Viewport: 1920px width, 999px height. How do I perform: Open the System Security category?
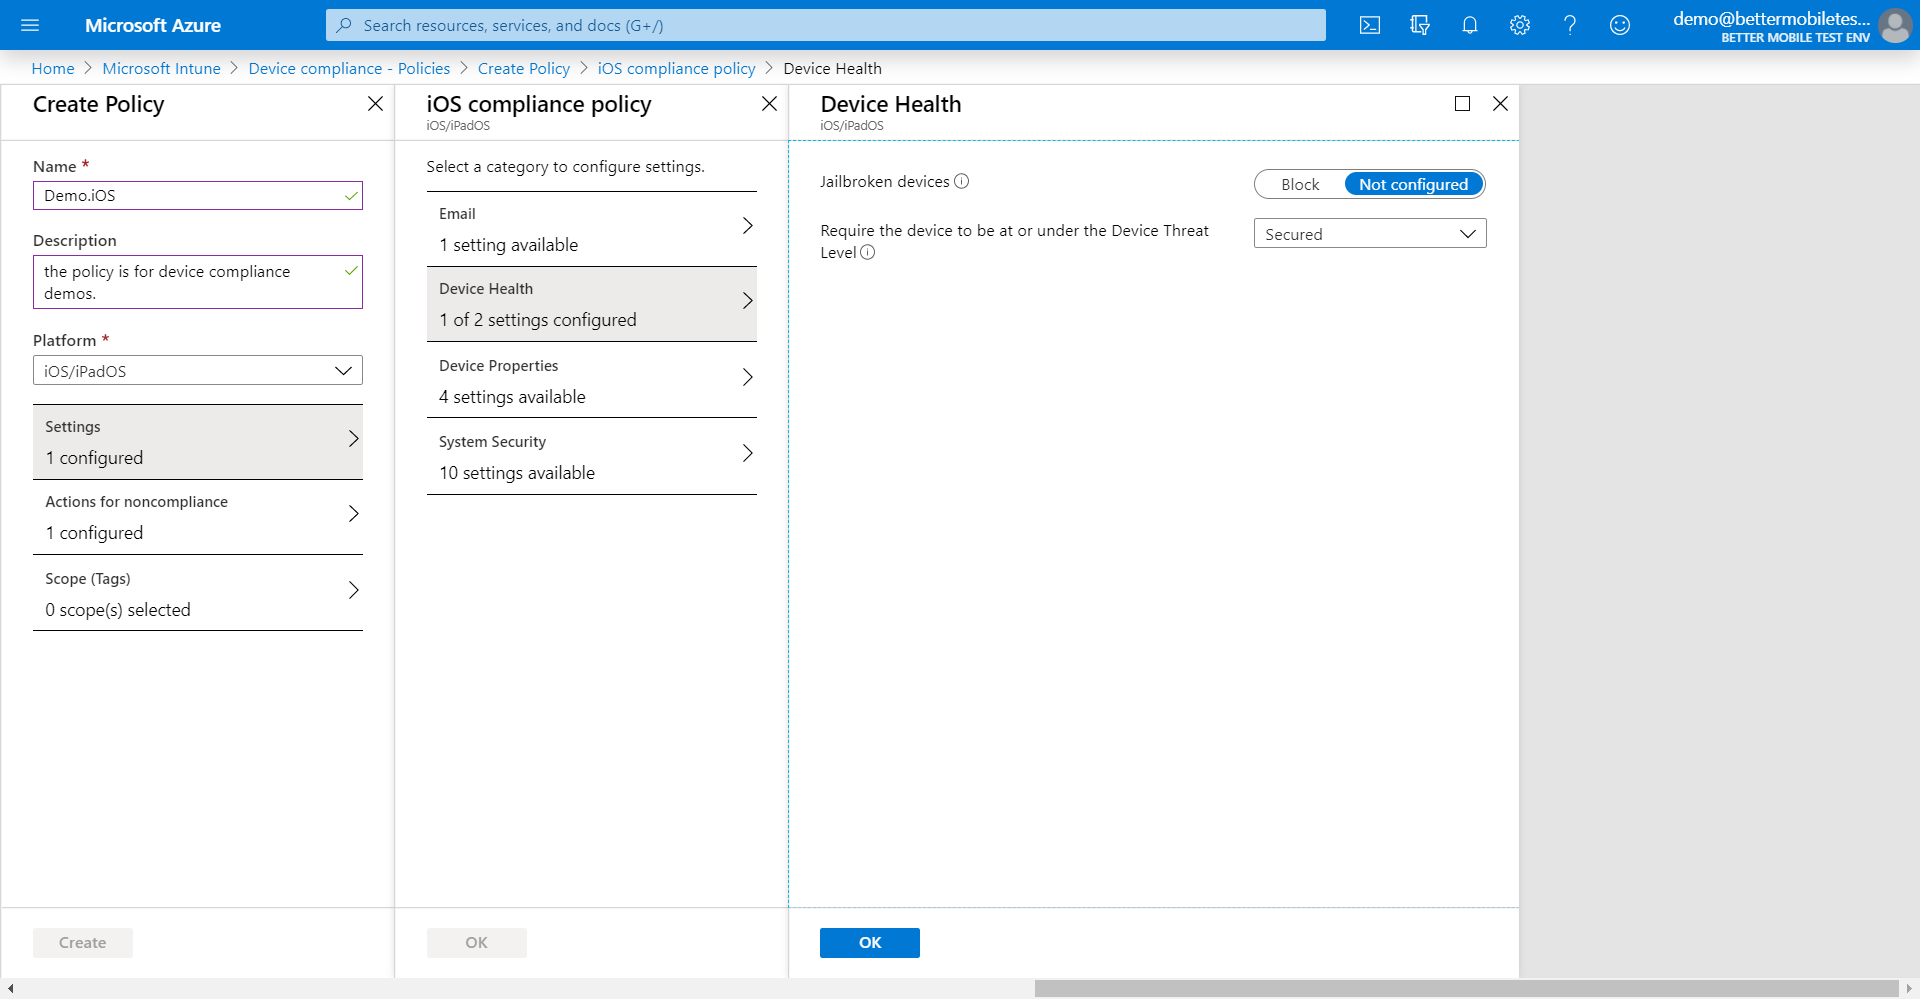tap(592, 456)
